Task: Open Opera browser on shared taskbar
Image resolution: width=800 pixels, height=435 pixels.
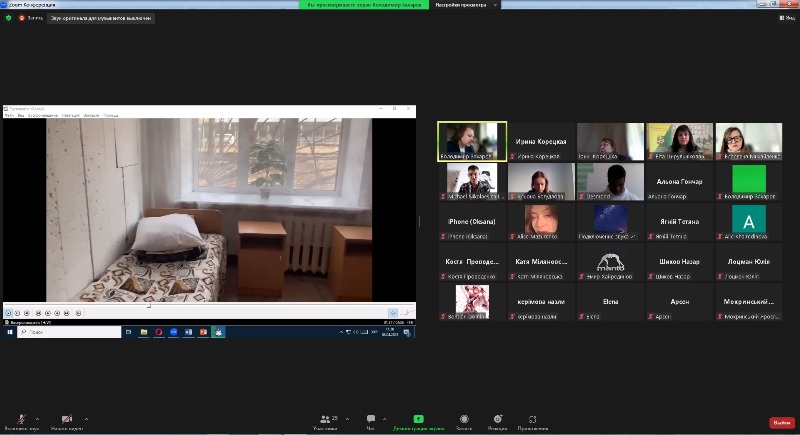Action: coord(159,332)
